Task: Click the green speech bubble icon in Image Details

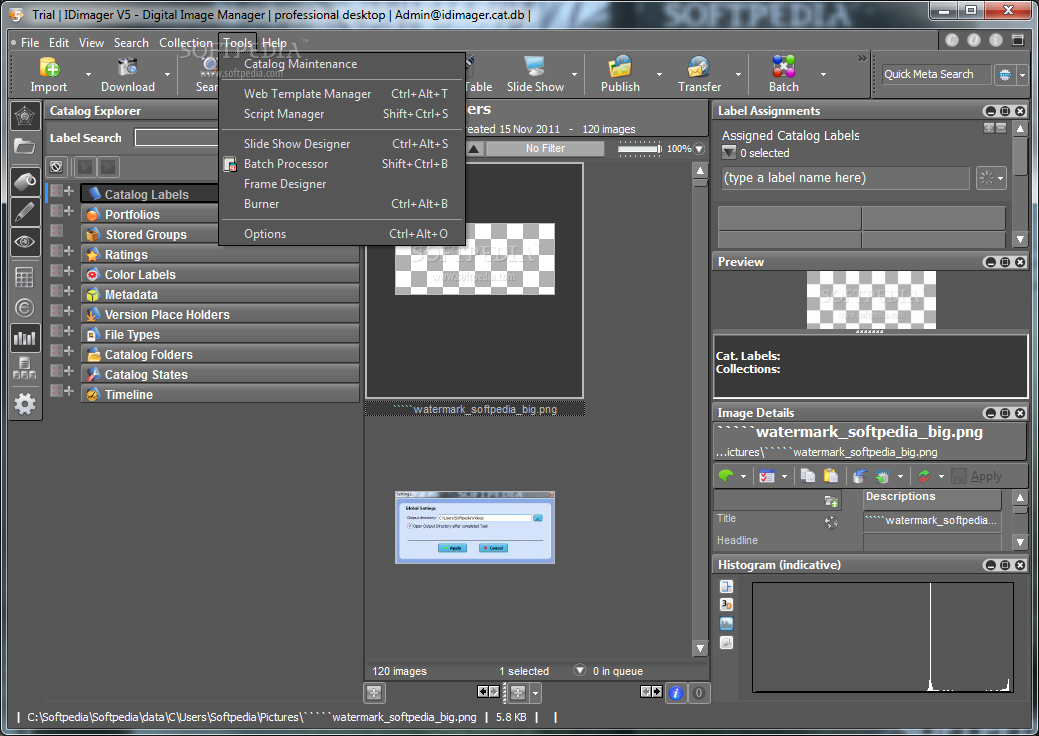Action: (726, 476)
